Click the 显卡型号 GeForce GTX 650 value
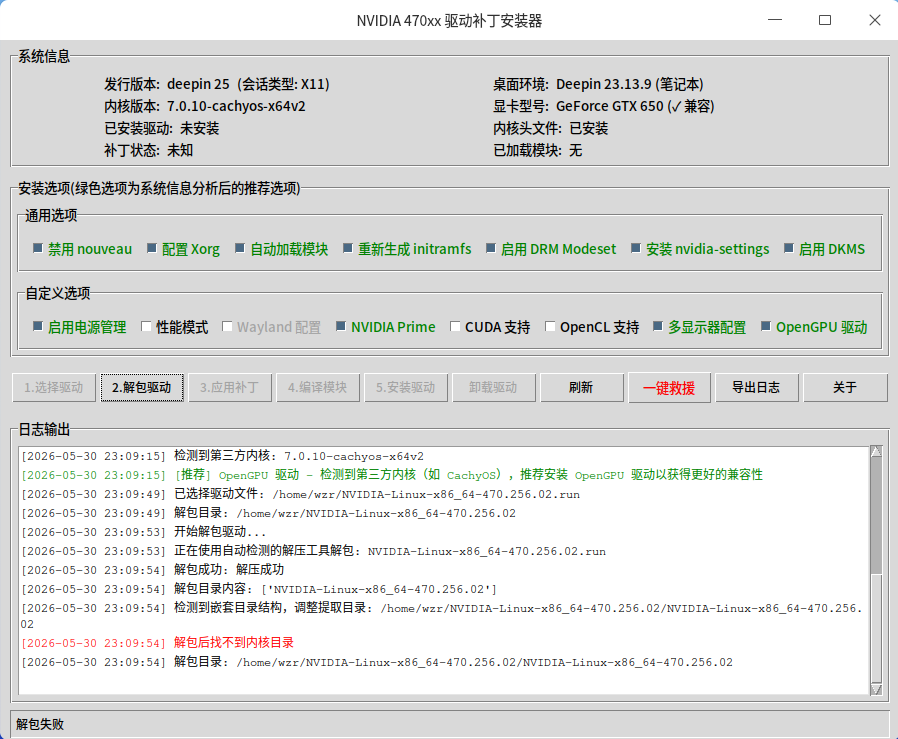 pos(635,106)
